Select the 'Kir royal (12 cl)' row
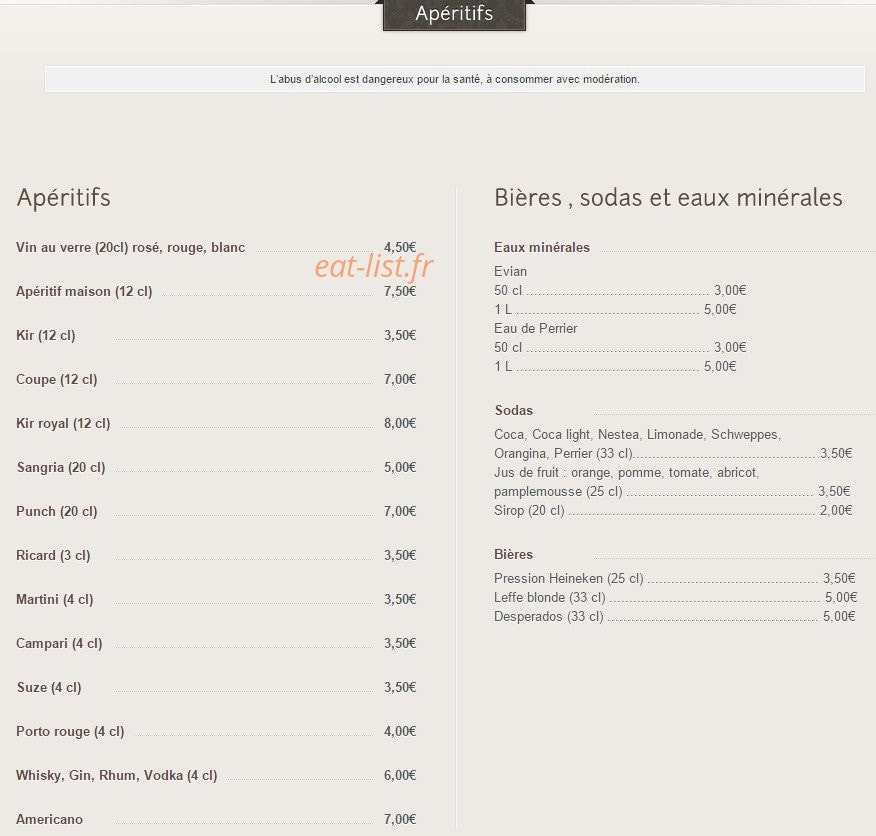This screenshot has width=876, height=836. click(216, 424)
